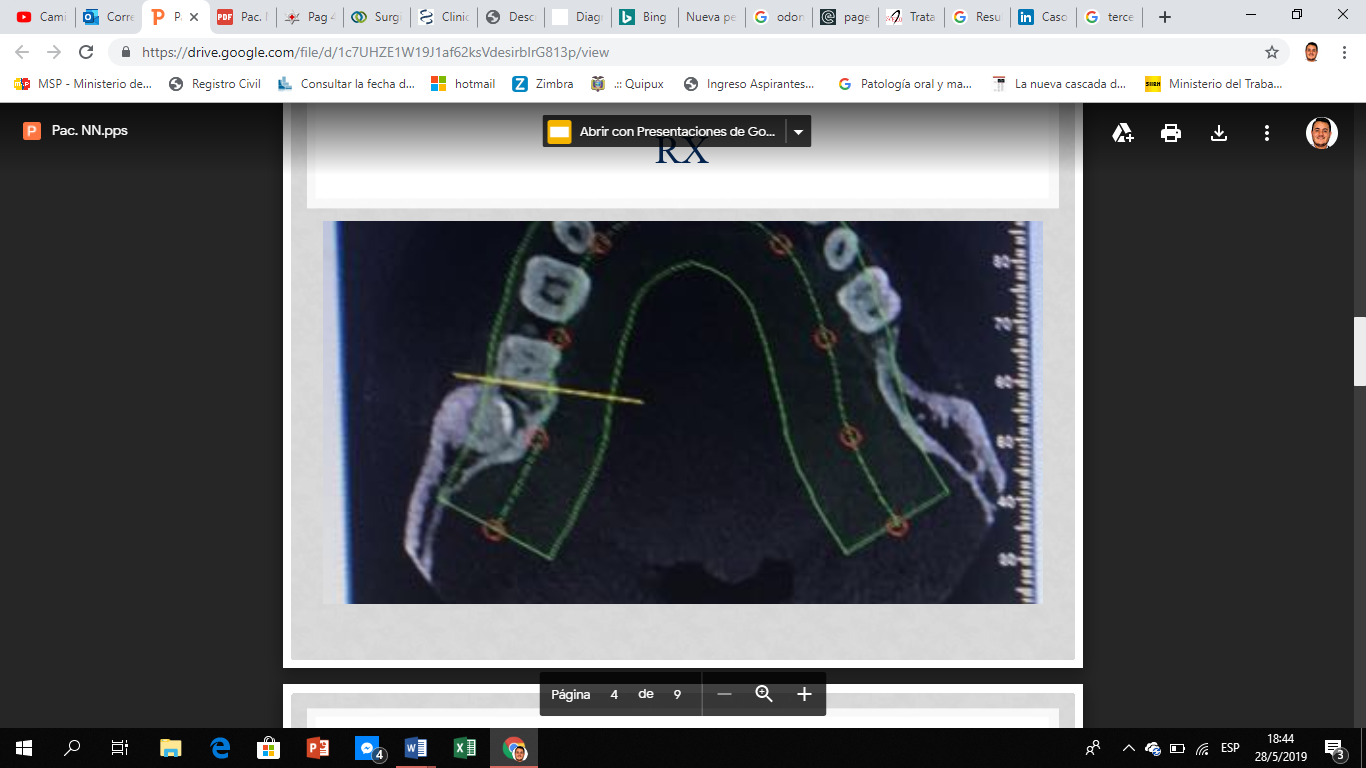Open PowerPoint from the Windows taskbar
This screenshot has width=1366, height=768.
click(x=318, y=748)
